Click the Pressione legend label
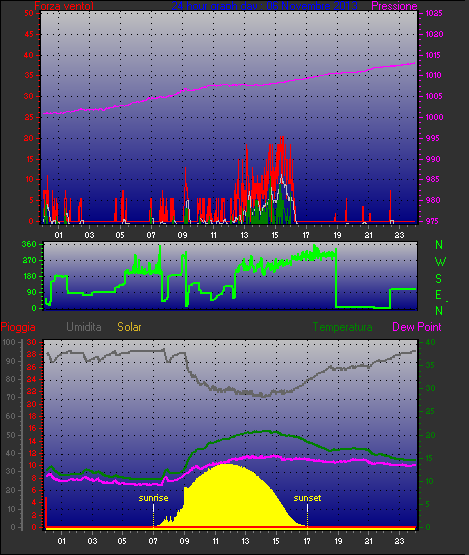Viewport: 469px width, 555px height. pos(394,6)
